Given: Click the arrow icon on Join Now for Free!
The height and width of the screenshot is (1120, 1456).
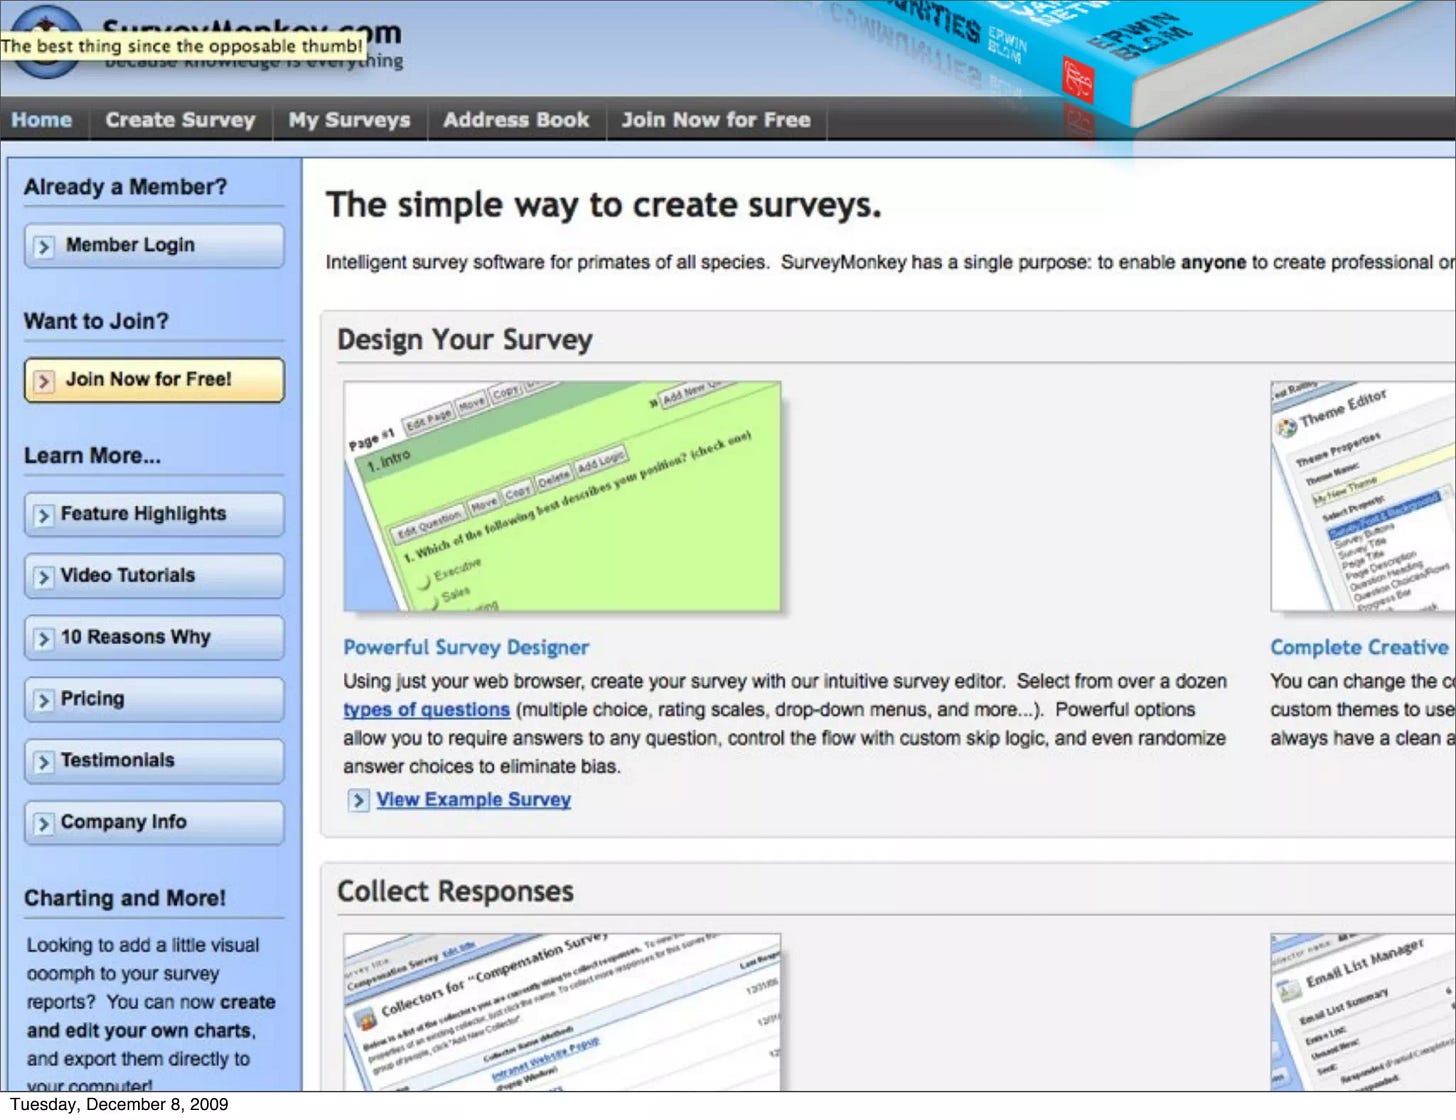Looking at the screenshot, I should [x=42, y=381].
